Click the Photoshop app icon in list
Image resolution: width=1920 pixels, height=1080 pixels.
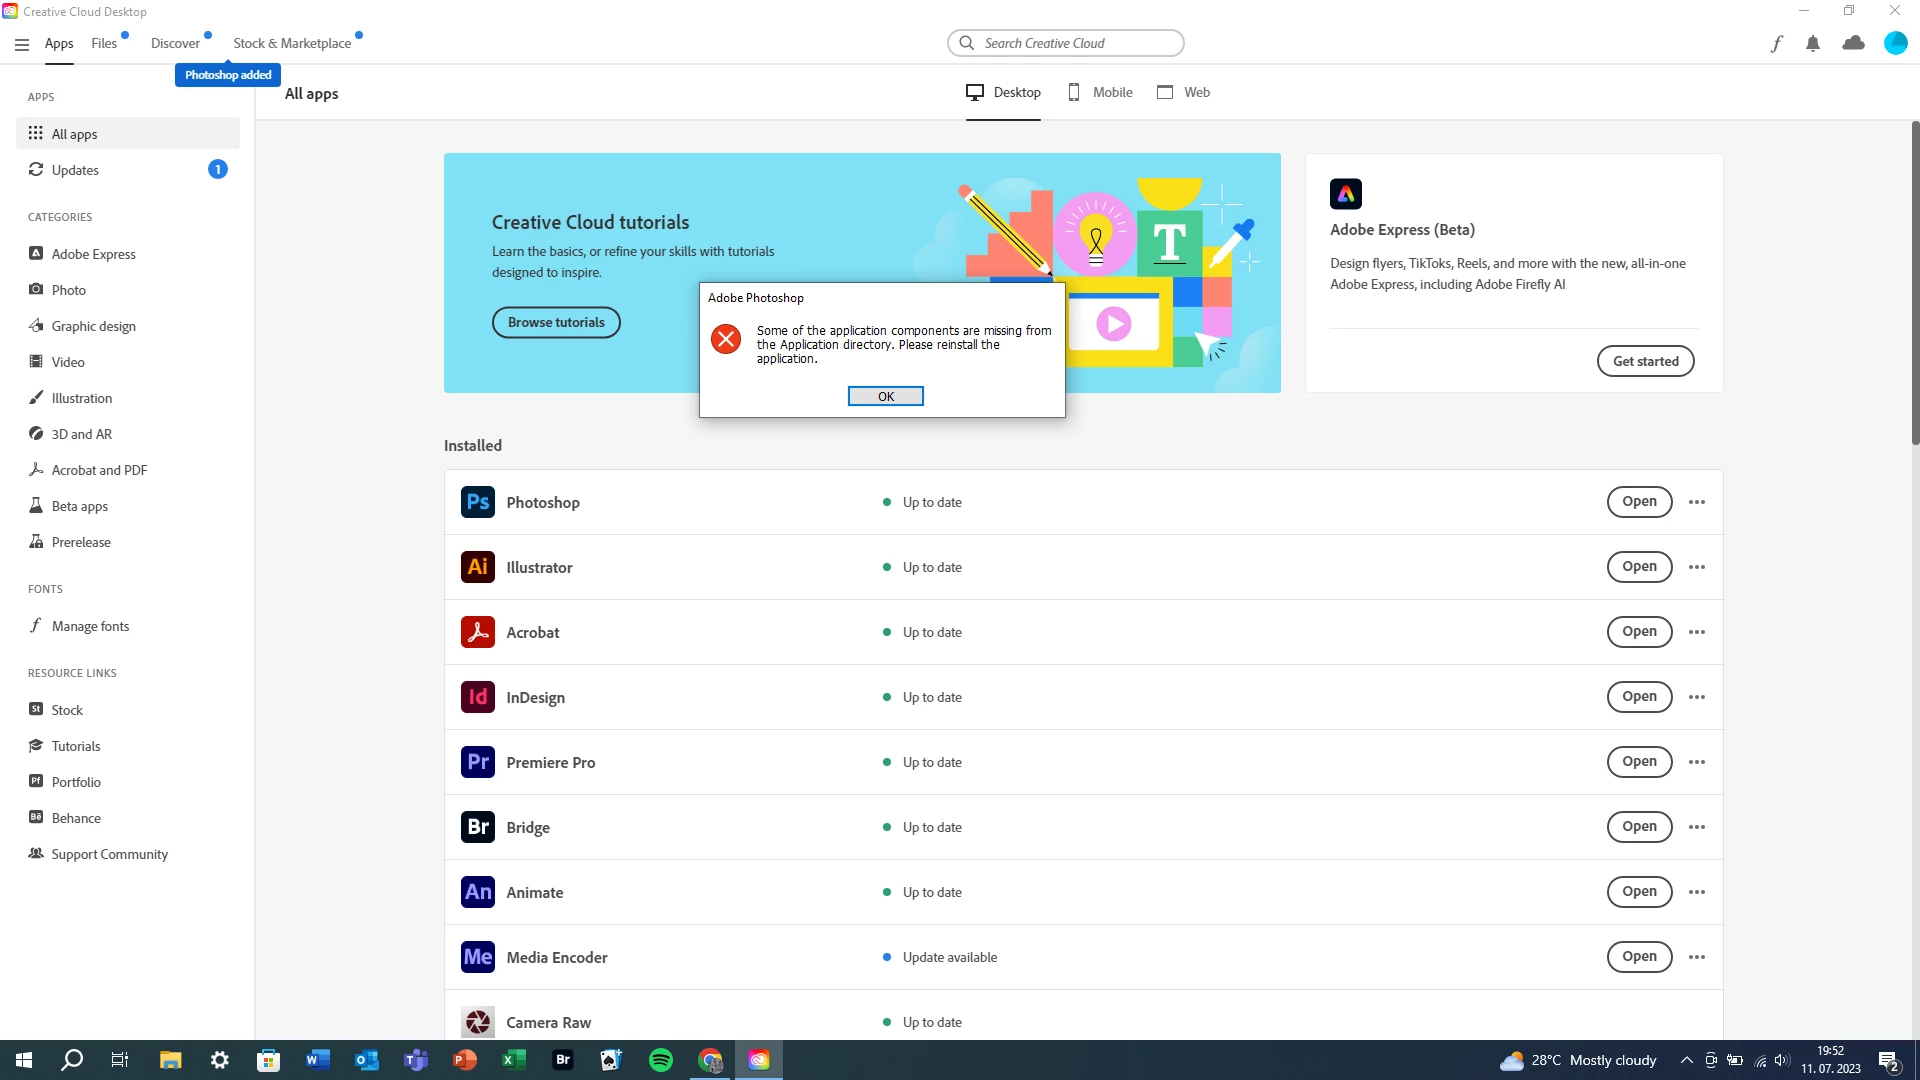pos(477,502)
